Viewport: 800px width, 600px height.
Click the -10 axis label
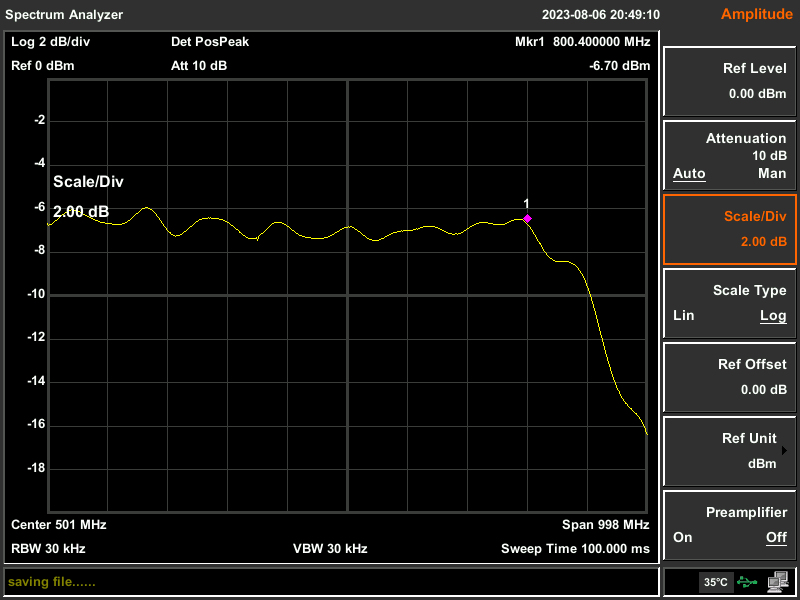(x=35, y=294)
